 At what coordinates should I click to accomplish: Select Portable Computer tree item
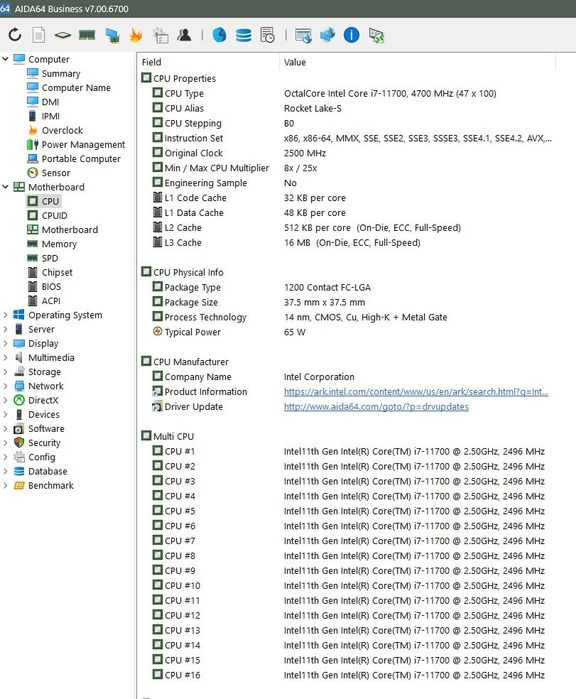(74, 159)
